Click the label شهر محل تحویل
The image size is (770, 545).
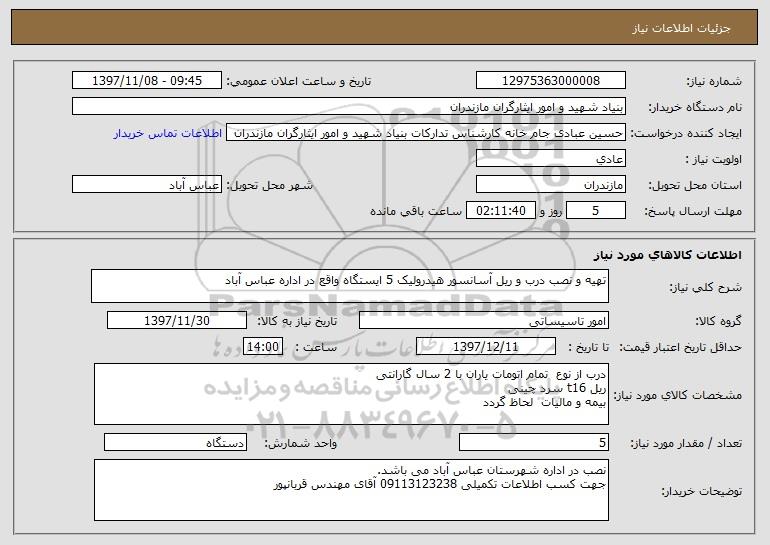pos(269,186)
